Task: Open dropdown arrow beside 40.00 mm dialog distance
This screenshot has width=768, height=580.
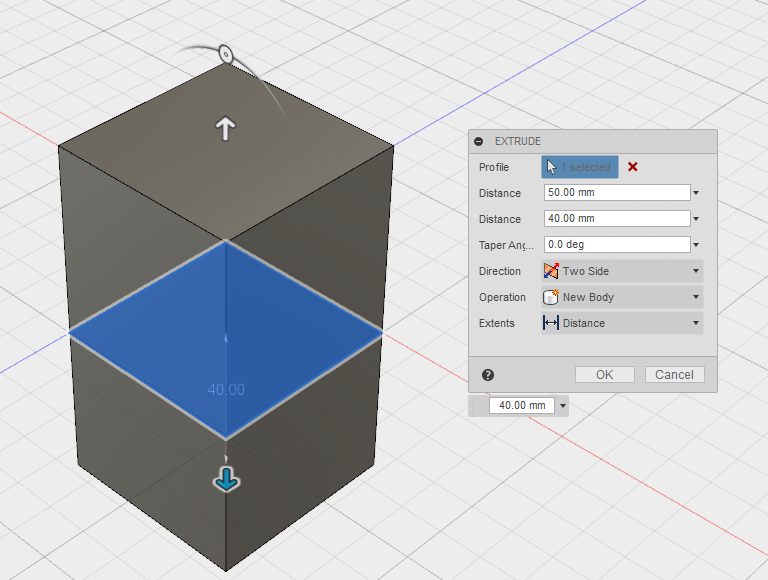Action: coord(696,219)
